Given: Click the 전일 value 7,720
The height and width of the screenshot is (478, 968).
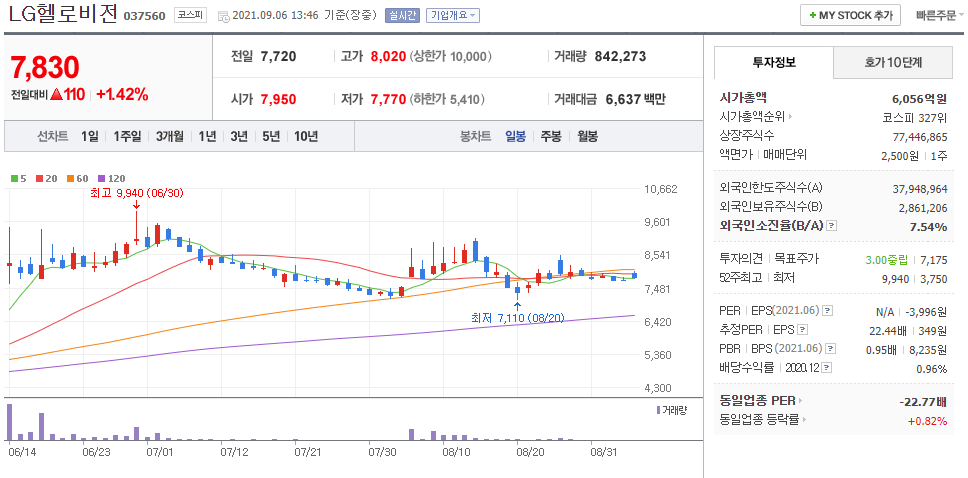Looking at the screenshot, I should tap(278, 57).
